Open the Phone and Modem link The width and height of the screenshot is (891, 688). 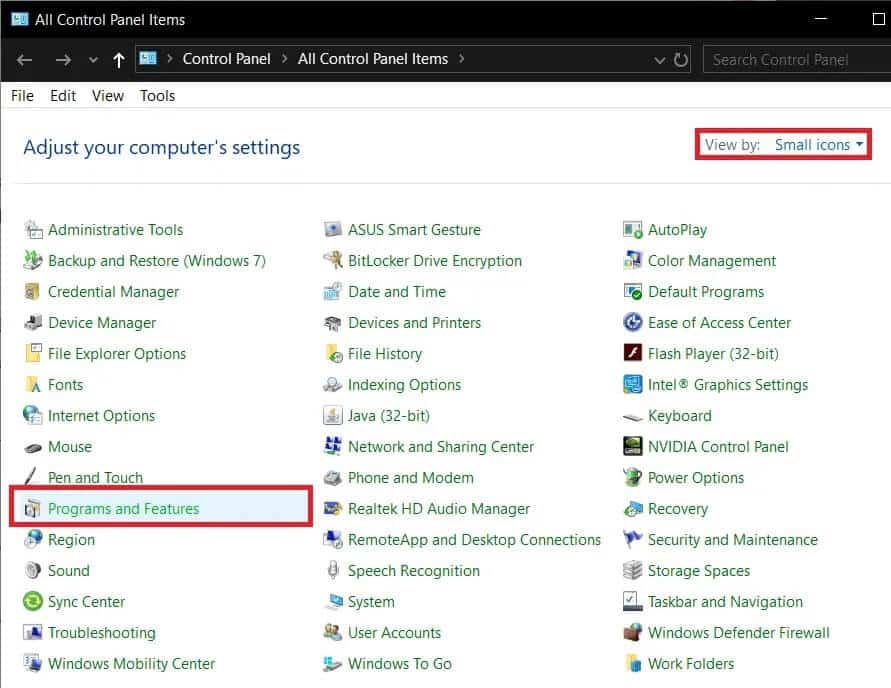[411, 478]
